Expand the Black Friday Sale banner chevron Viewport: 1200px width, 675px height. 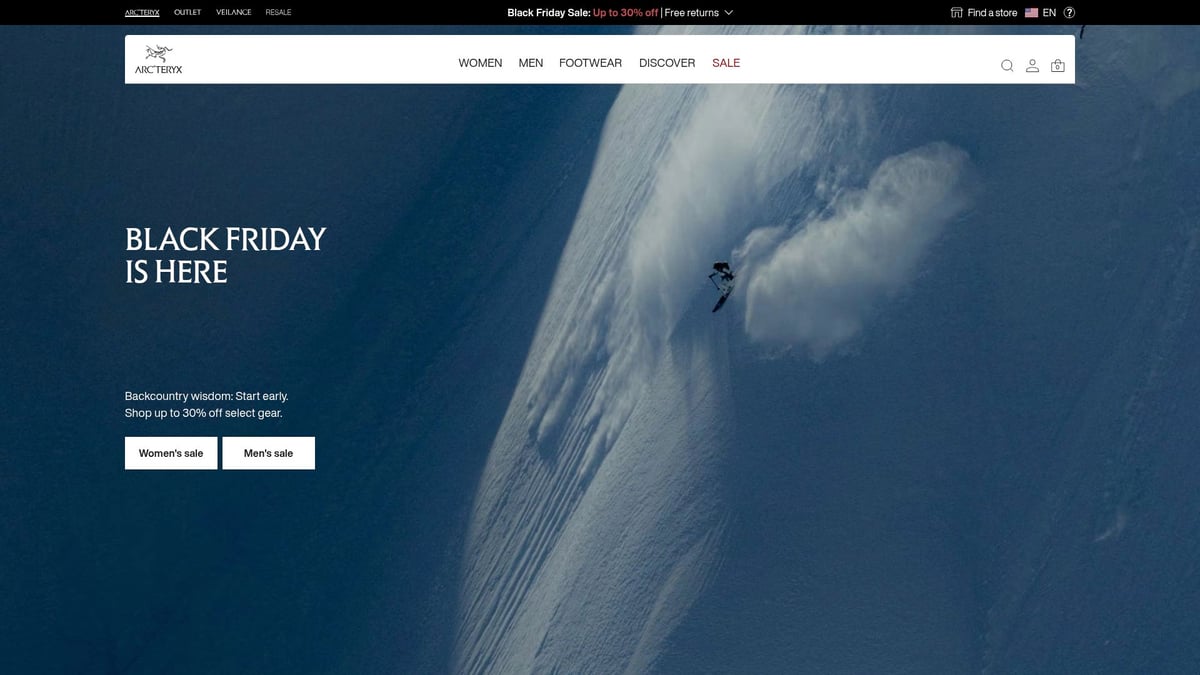click(x=729, y=13)
